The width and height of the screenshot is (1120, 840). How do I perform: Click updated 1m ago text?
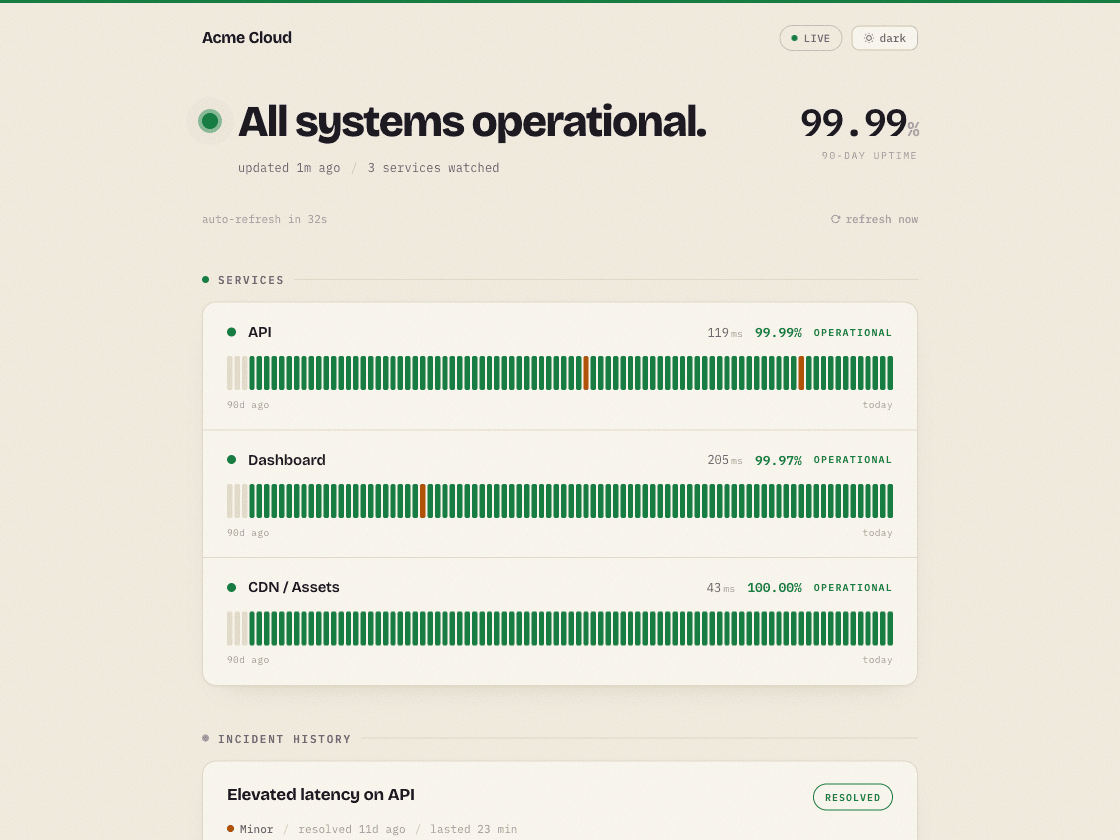coord(289,168)
